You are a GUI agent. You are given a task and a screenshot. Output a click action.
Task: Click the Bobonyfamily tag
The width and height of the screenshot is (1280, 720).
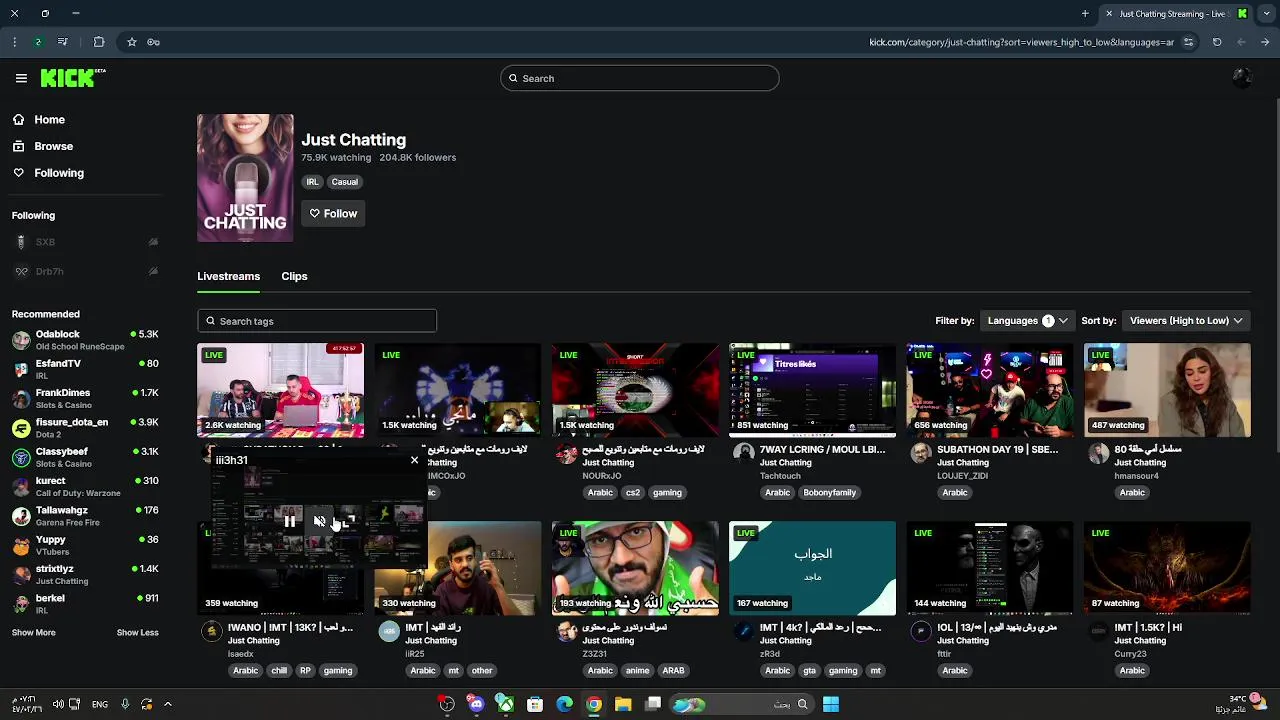pos(829,492)
